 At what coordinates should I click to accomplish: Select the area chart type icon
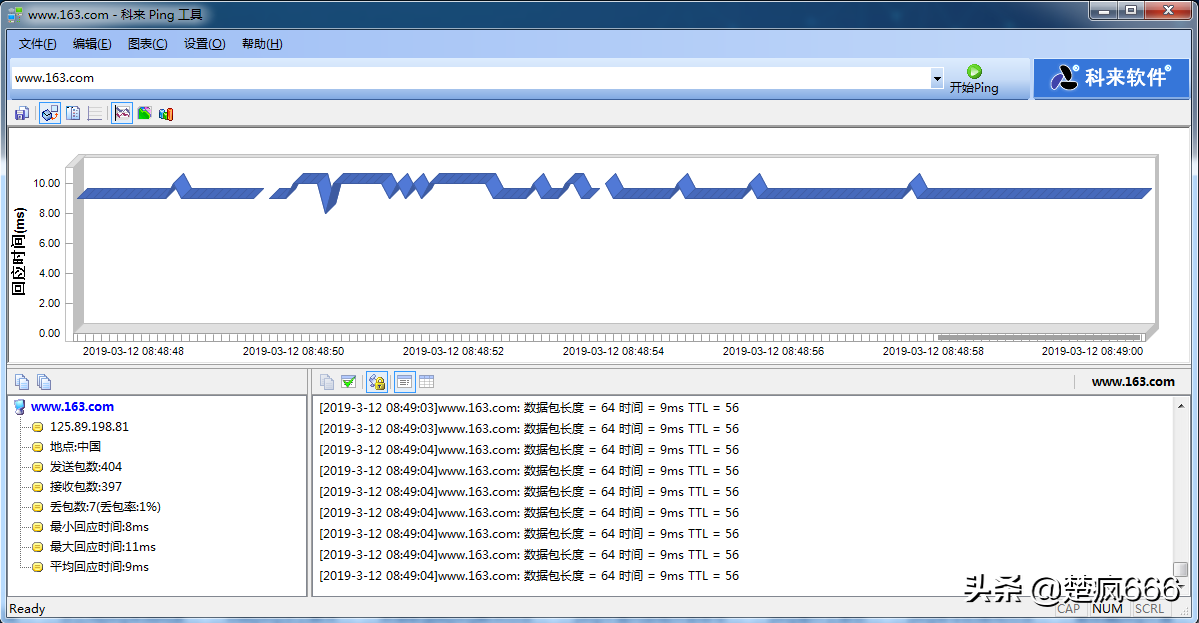coord(145,113)
